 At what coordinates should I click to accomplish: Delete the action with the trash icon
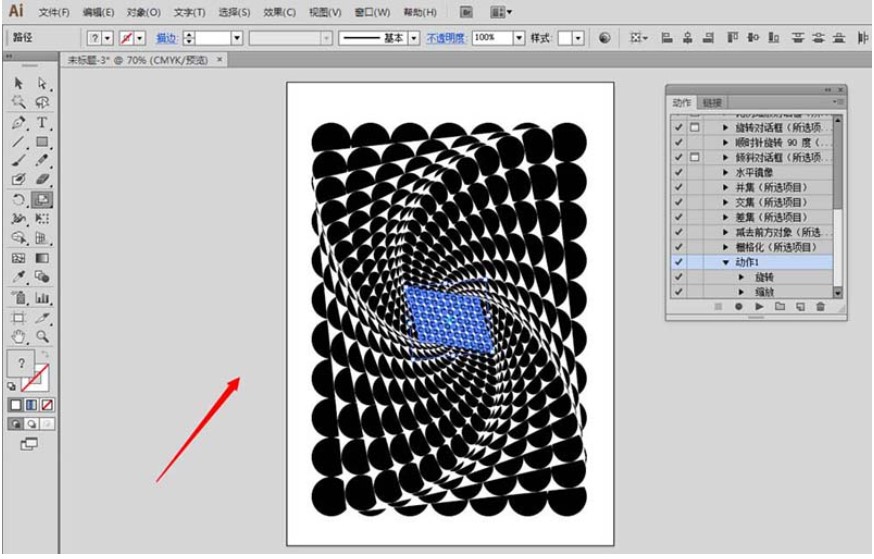(x=820, y=307)
